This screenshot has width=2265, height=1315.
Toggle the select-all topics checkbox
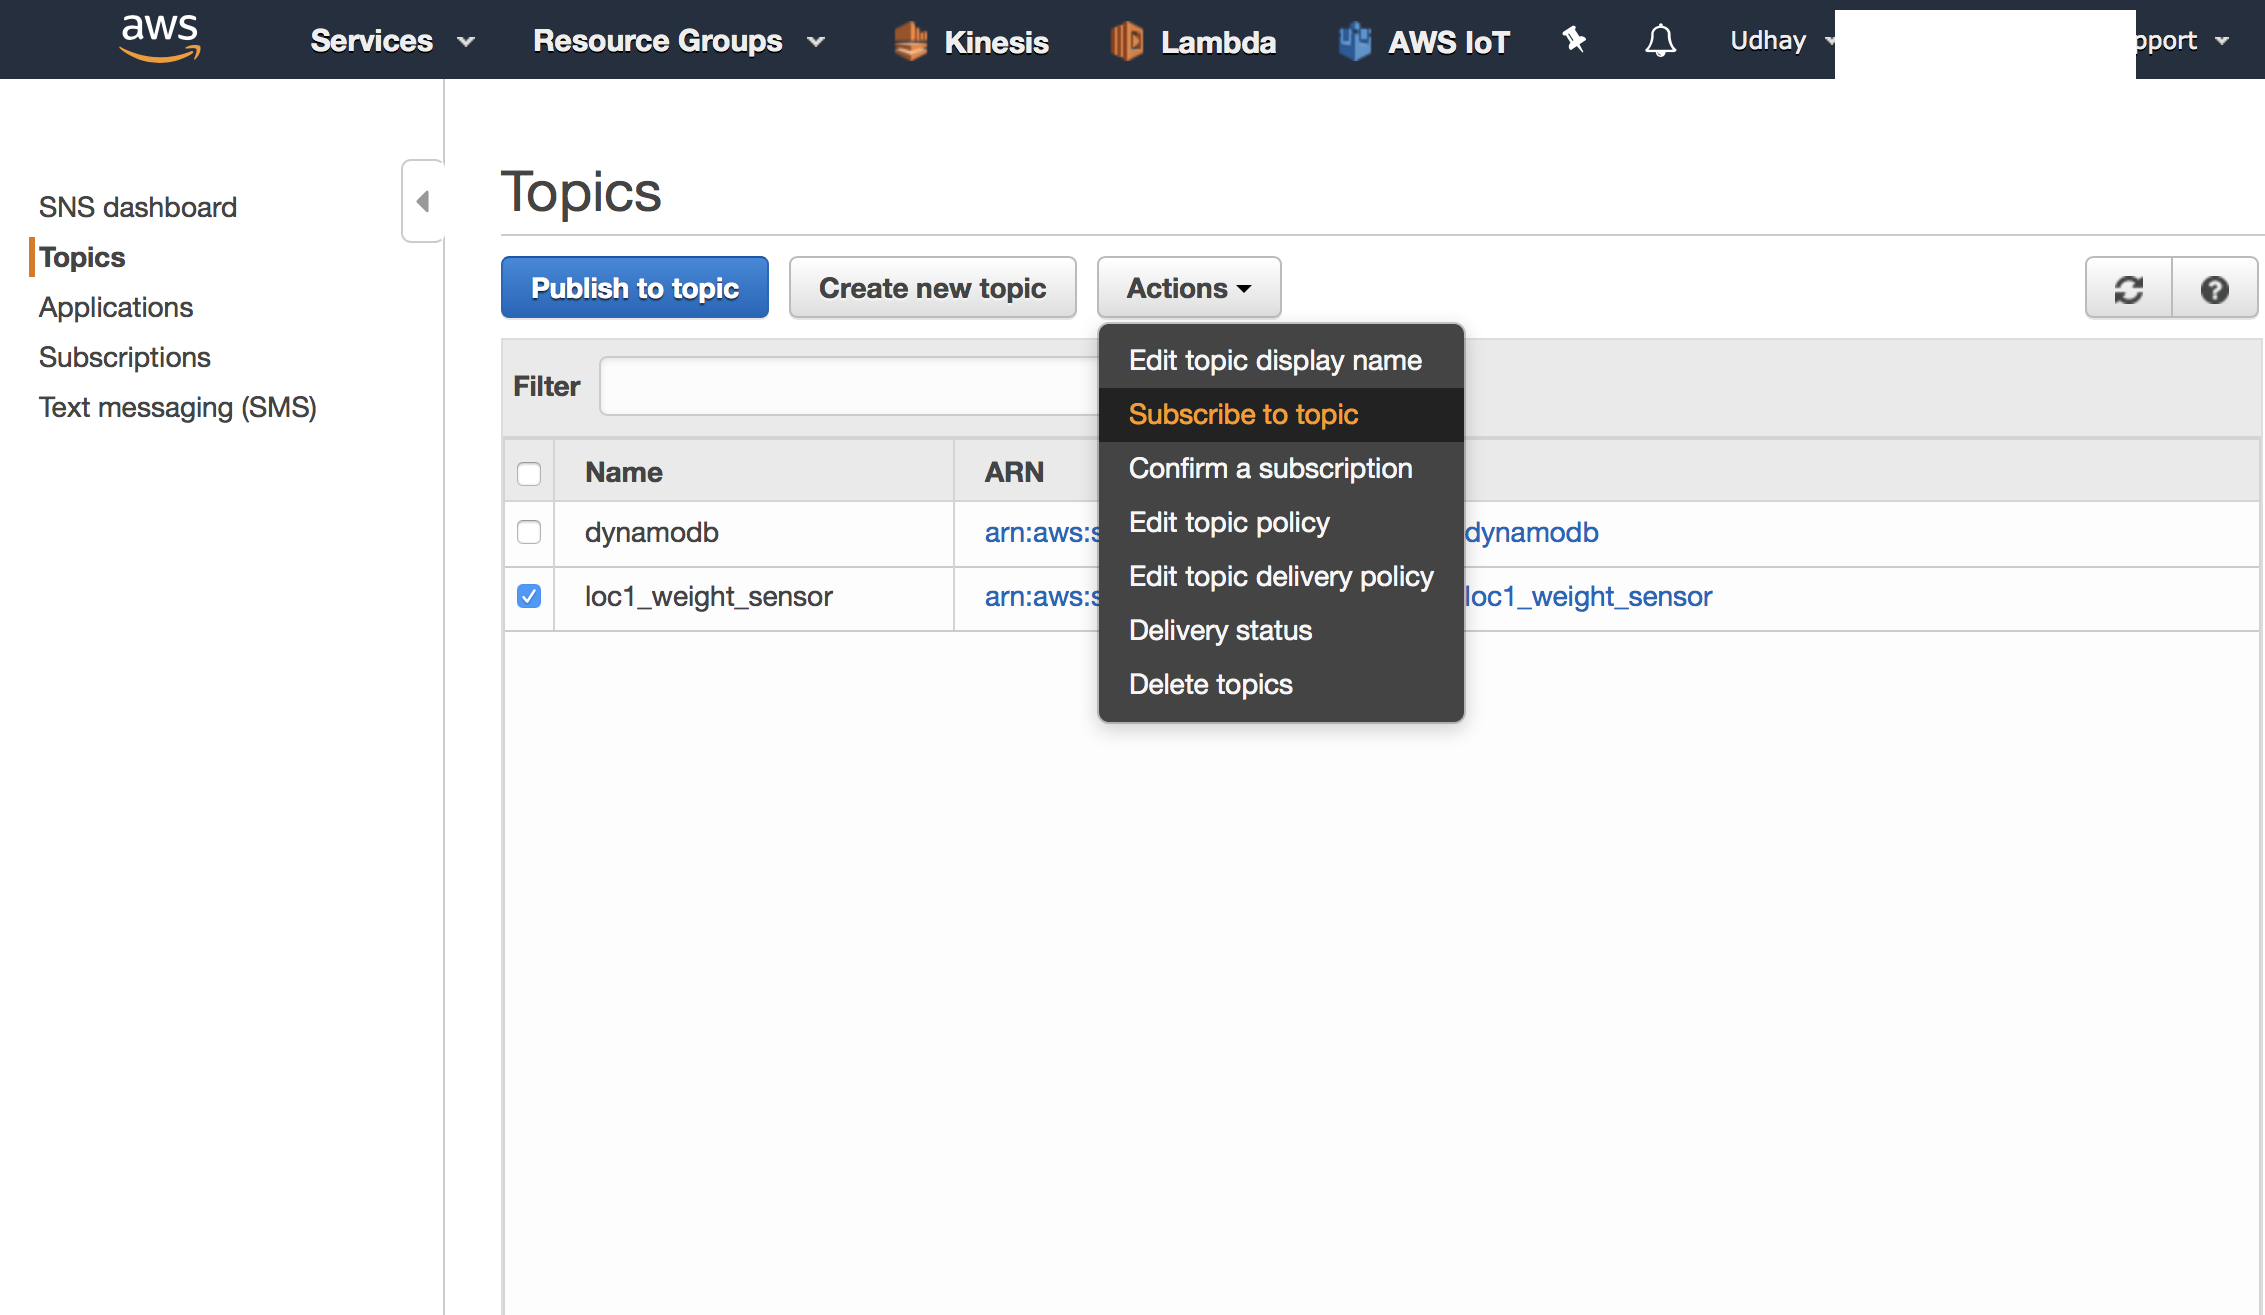point(529,473)
